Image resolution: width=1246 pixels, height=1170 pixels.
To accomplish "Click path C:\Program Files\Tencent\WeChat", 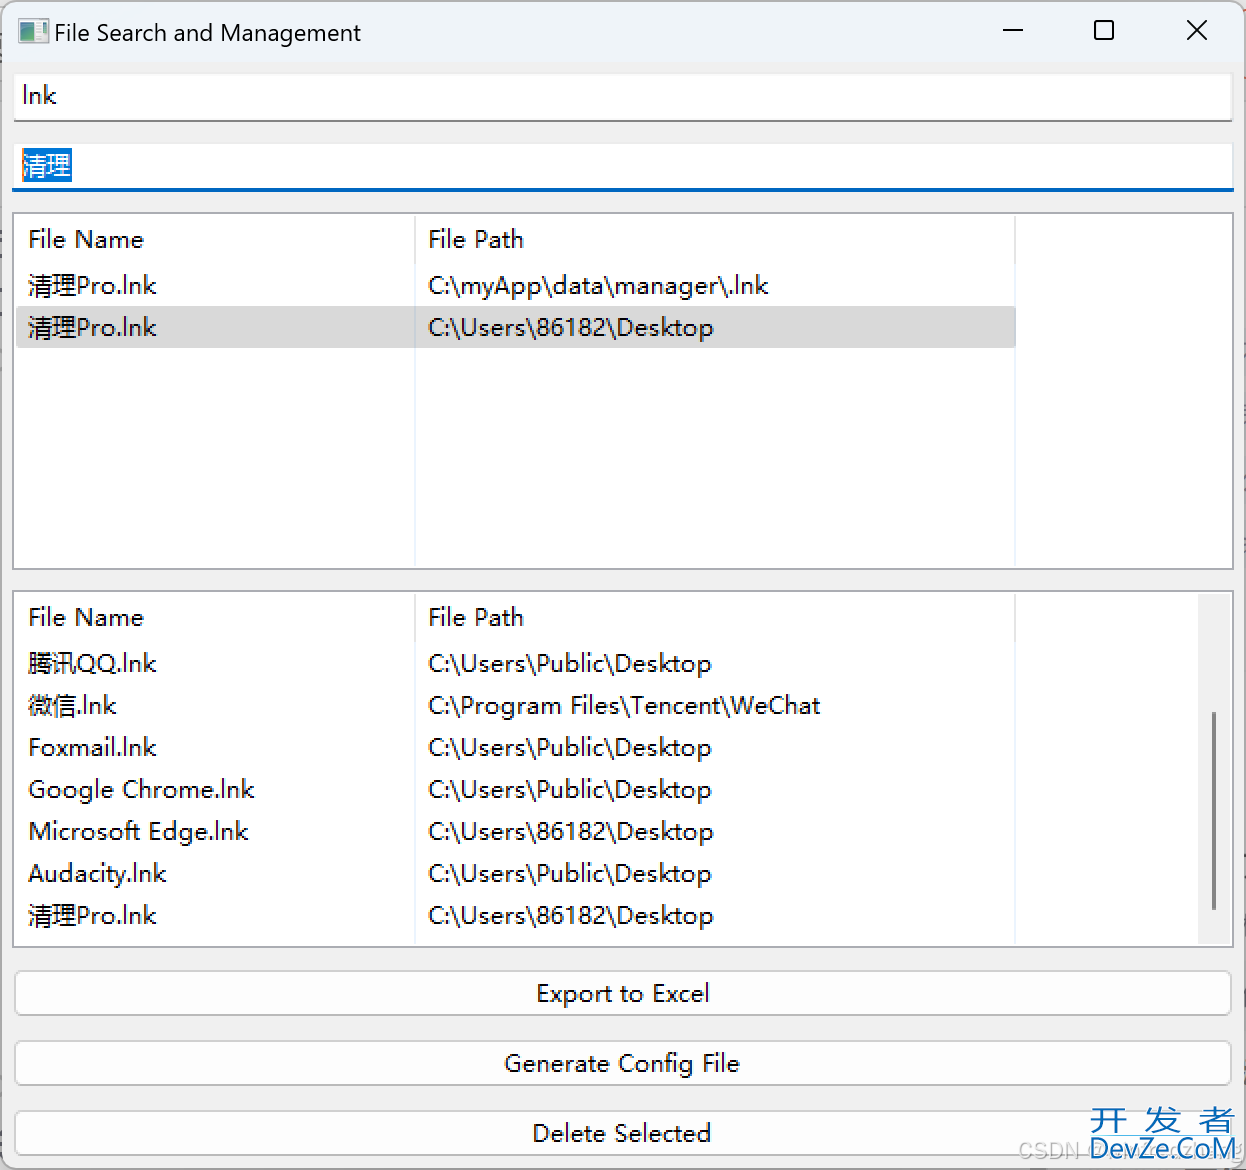I will [x=624, y=706].
